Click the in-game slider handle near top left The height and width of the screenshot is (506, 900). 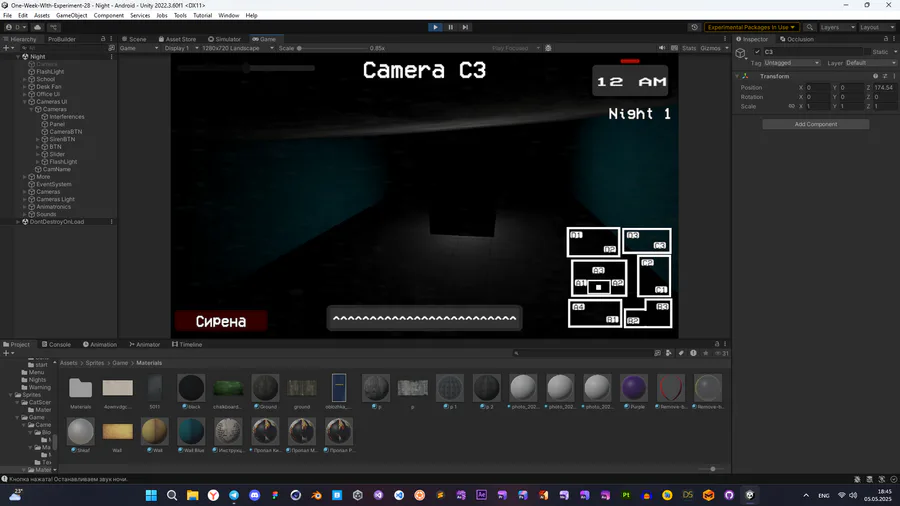tap(247, 68)
